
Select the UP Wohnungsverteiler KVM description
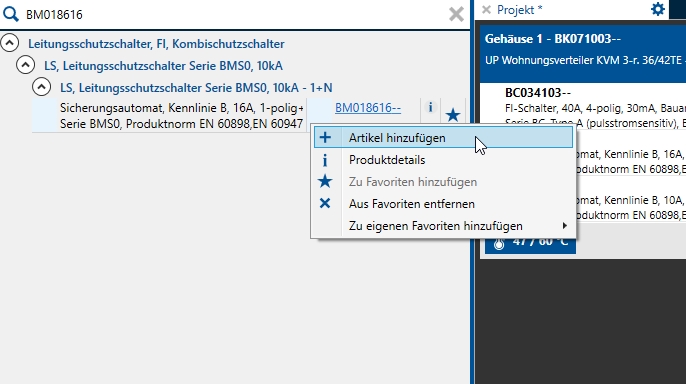click(585, 60)
